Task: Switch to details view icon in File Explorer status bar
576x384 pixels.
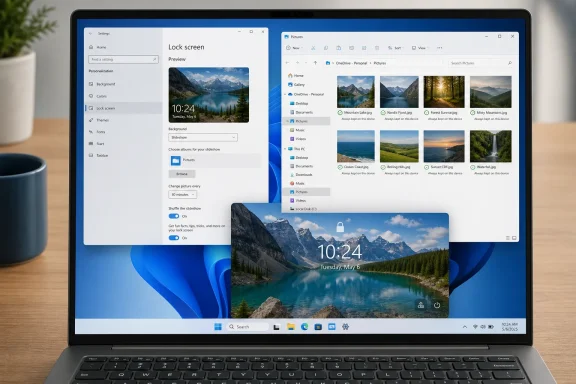Action: coord(508,238)
